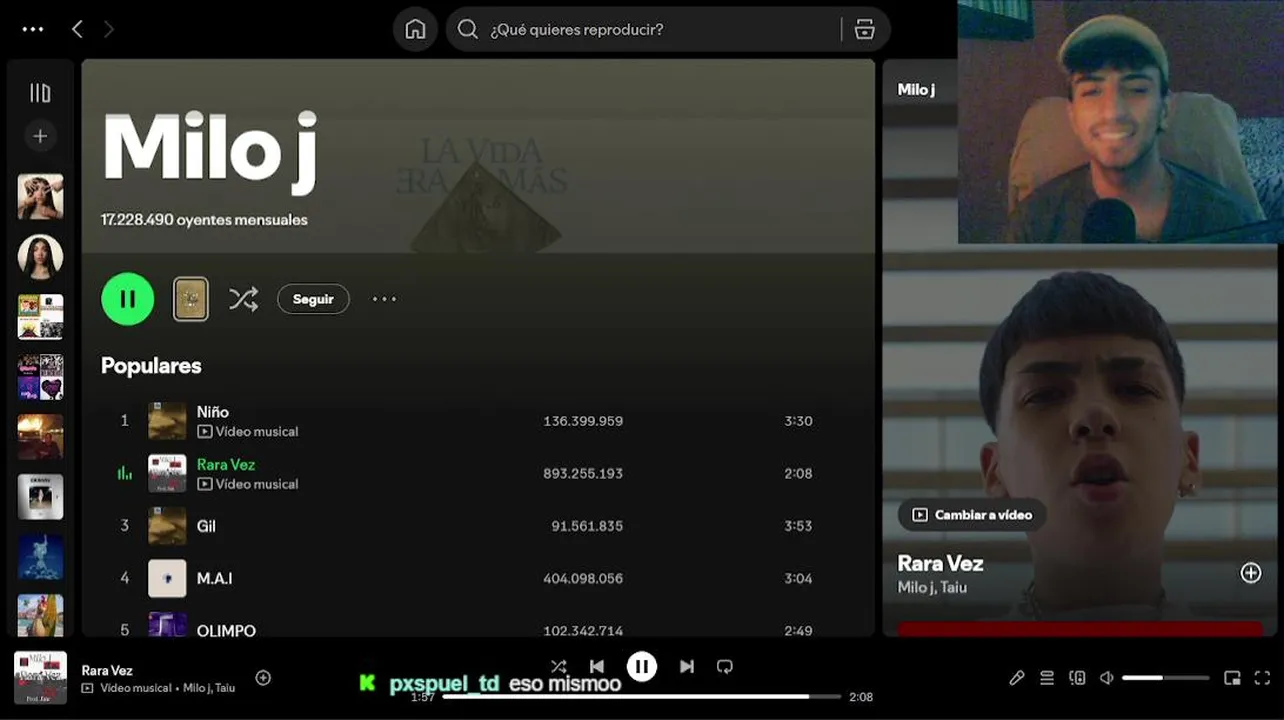Enable shuffle for Milo j artist page
The width and height of the screenshot is (1284, 720).
243,299
